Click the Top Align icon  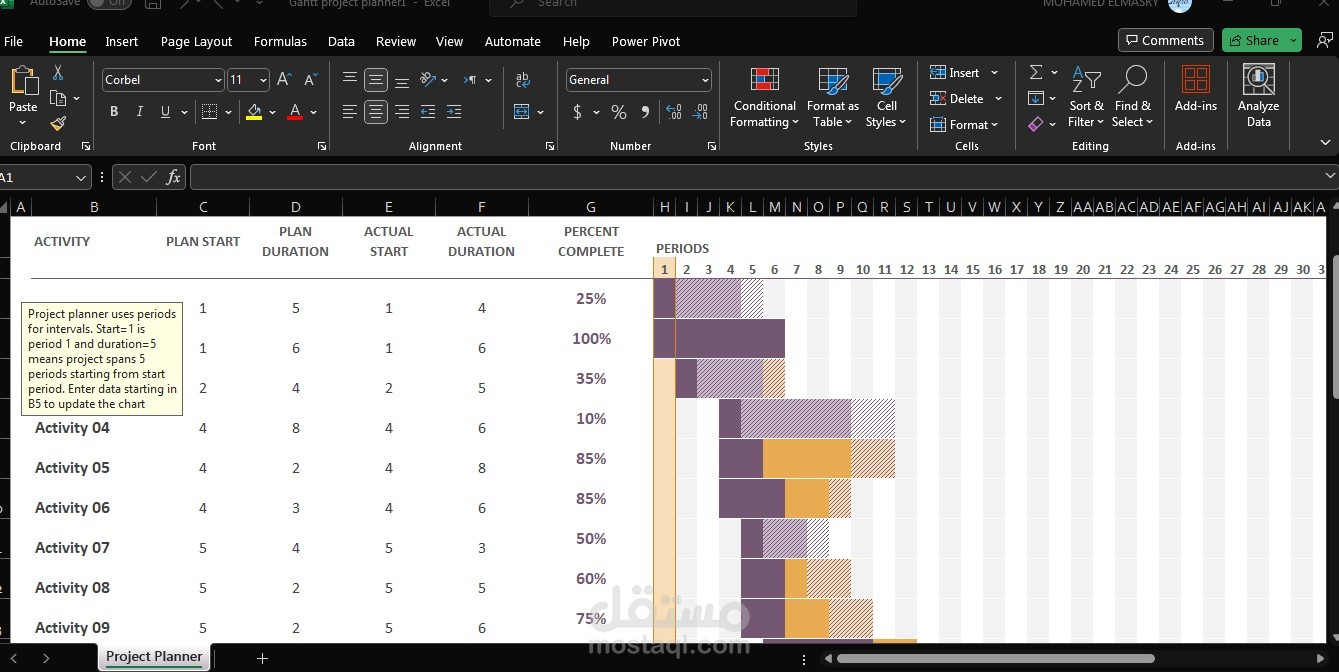pos(350,79)
